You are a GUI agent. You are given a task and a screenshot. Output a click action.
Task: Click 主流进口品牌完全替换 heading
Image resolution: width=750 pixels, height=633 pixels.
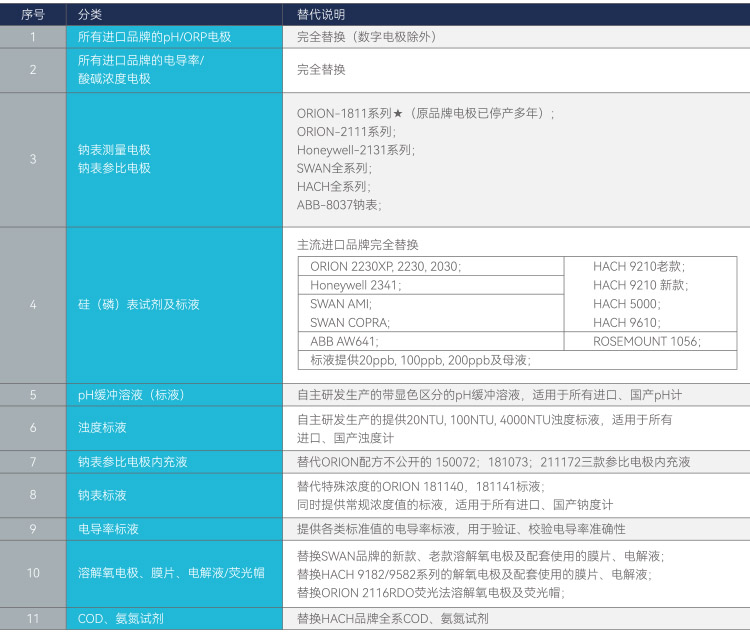click(x=357, y=244)
